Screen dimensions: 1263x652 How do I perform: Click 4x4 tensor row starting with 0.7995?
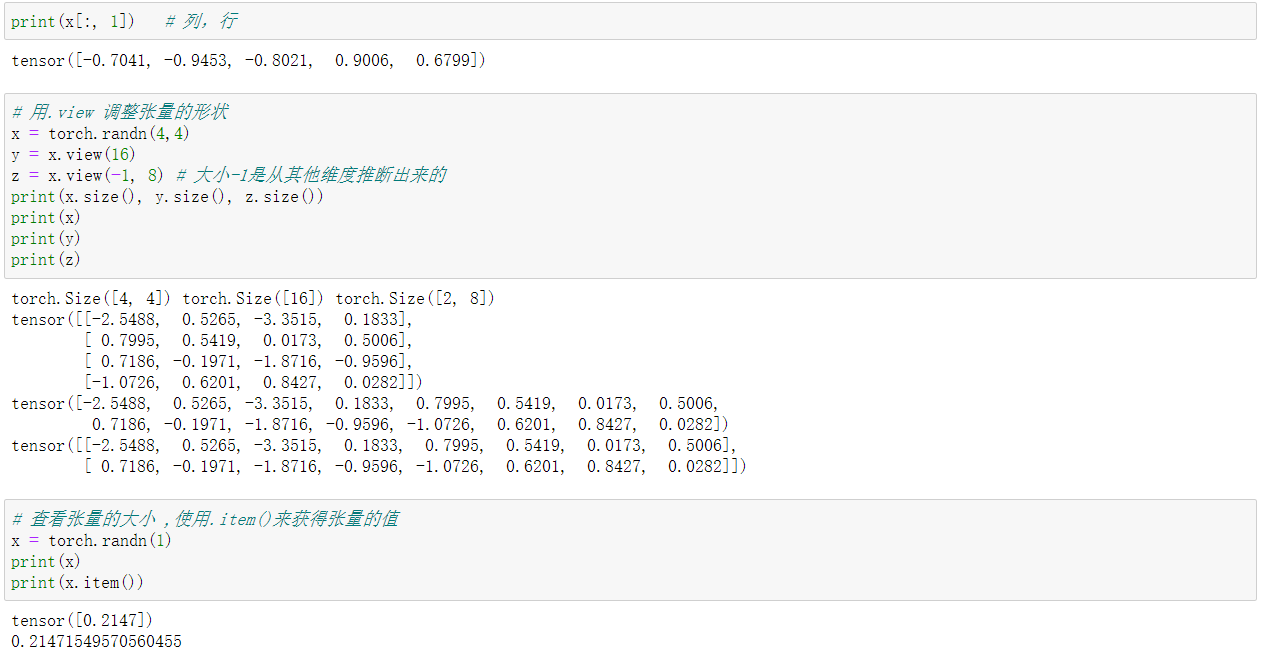tap(249, 341)
